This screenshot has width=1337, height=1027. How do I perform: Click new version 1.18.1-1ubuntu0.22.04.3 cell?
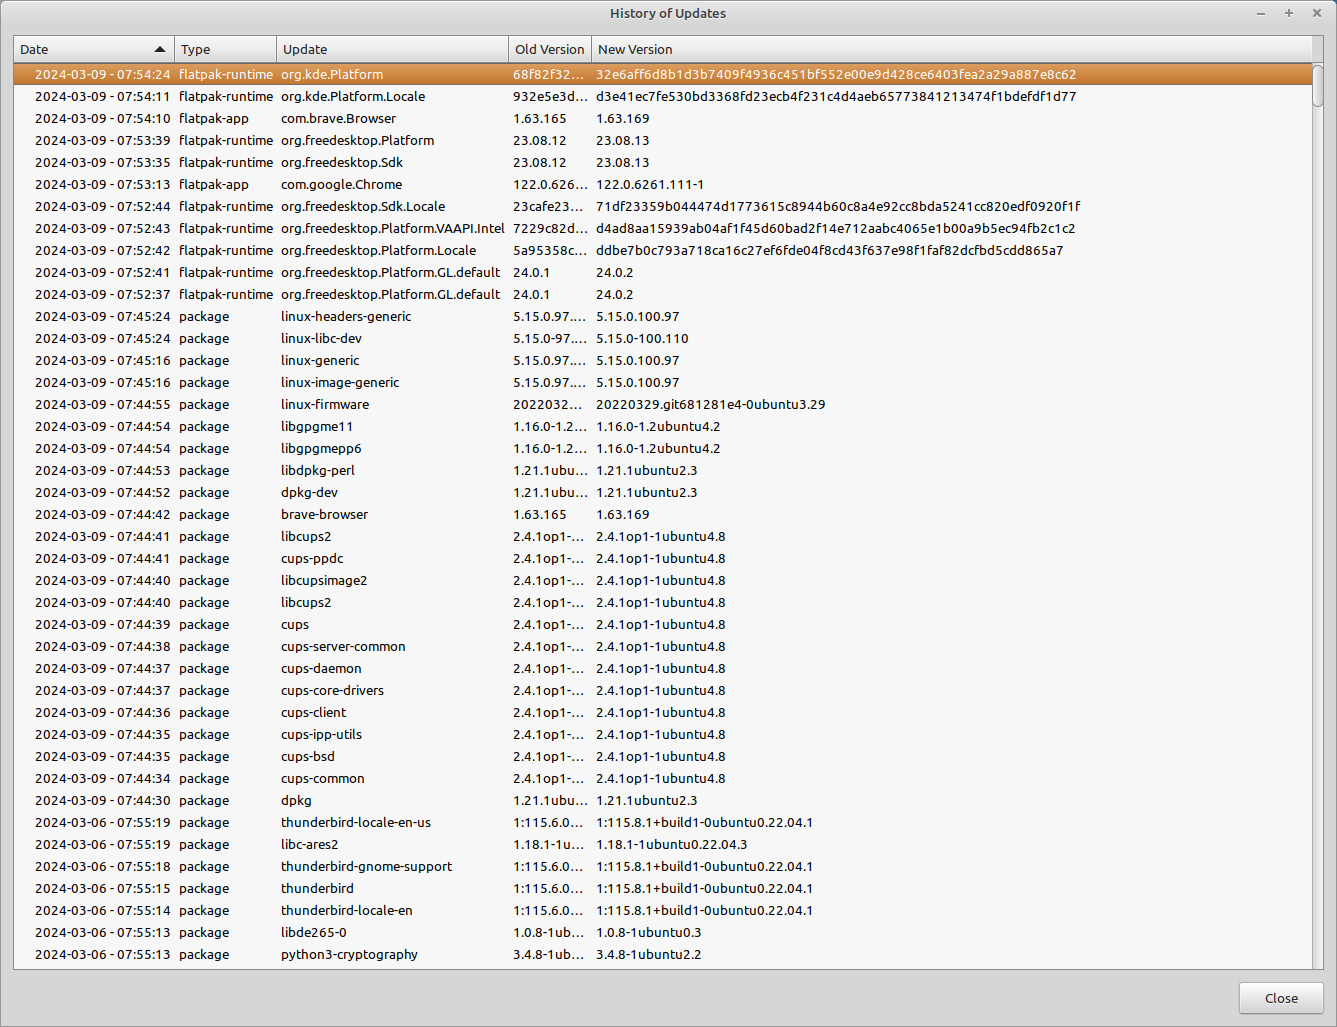click(672, 844)
